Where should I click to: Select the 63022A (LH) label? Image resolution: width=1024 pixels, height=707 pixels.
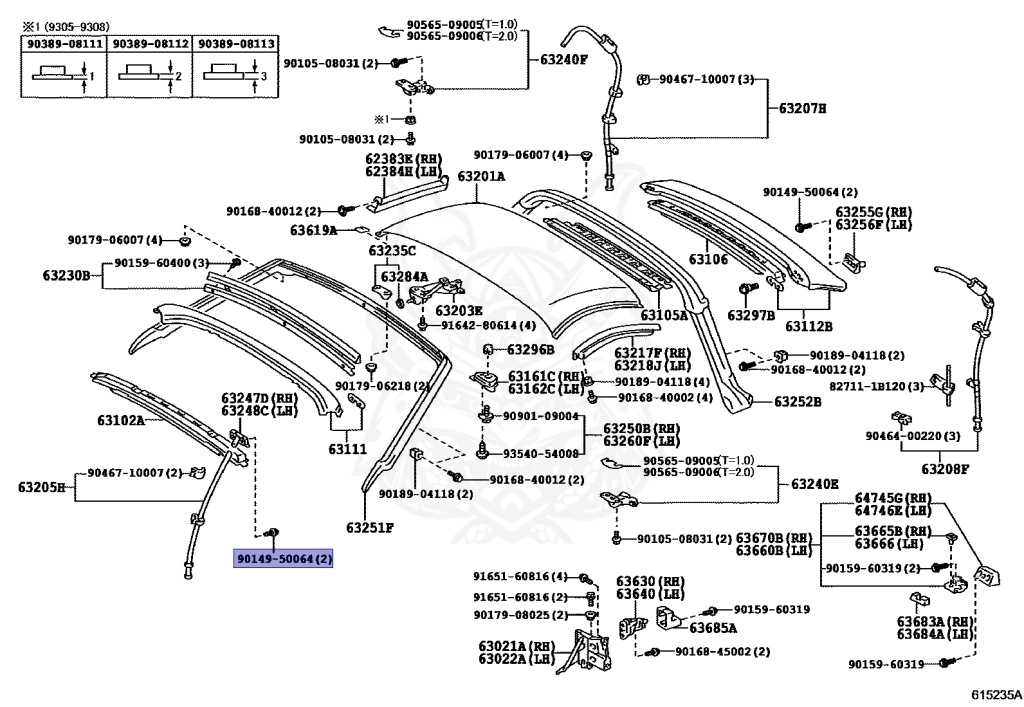(x=517, y=659)
